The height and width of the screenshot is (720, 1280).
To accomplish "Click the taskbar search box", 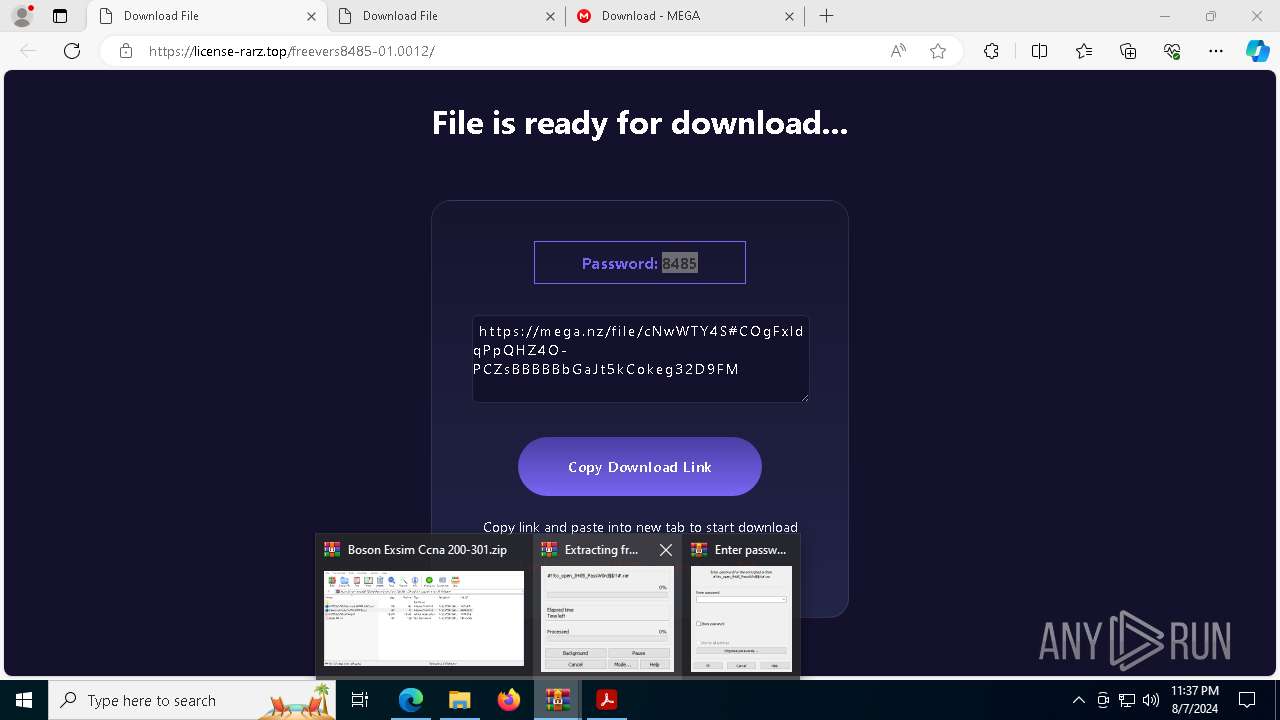I will click(192, 700).
